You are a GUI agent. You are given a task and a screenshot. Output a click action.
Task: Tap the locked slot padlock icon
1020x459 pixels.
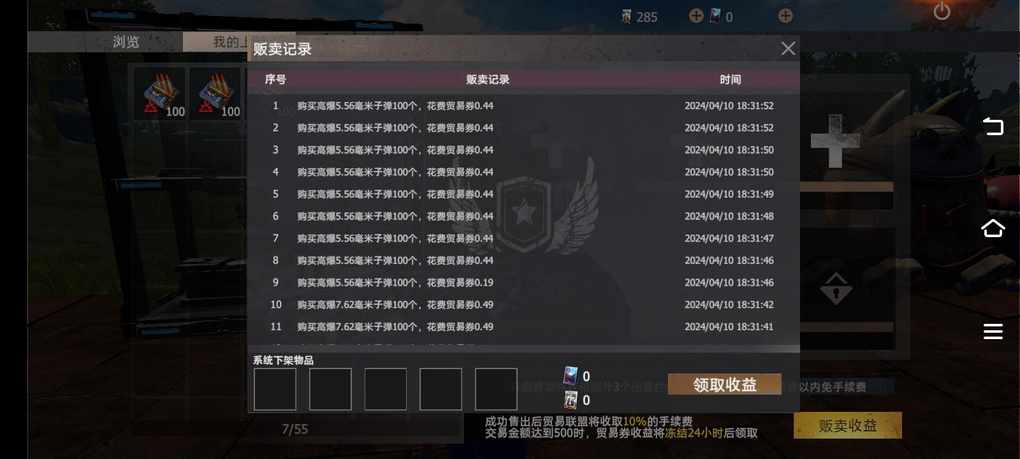(836, 289)
